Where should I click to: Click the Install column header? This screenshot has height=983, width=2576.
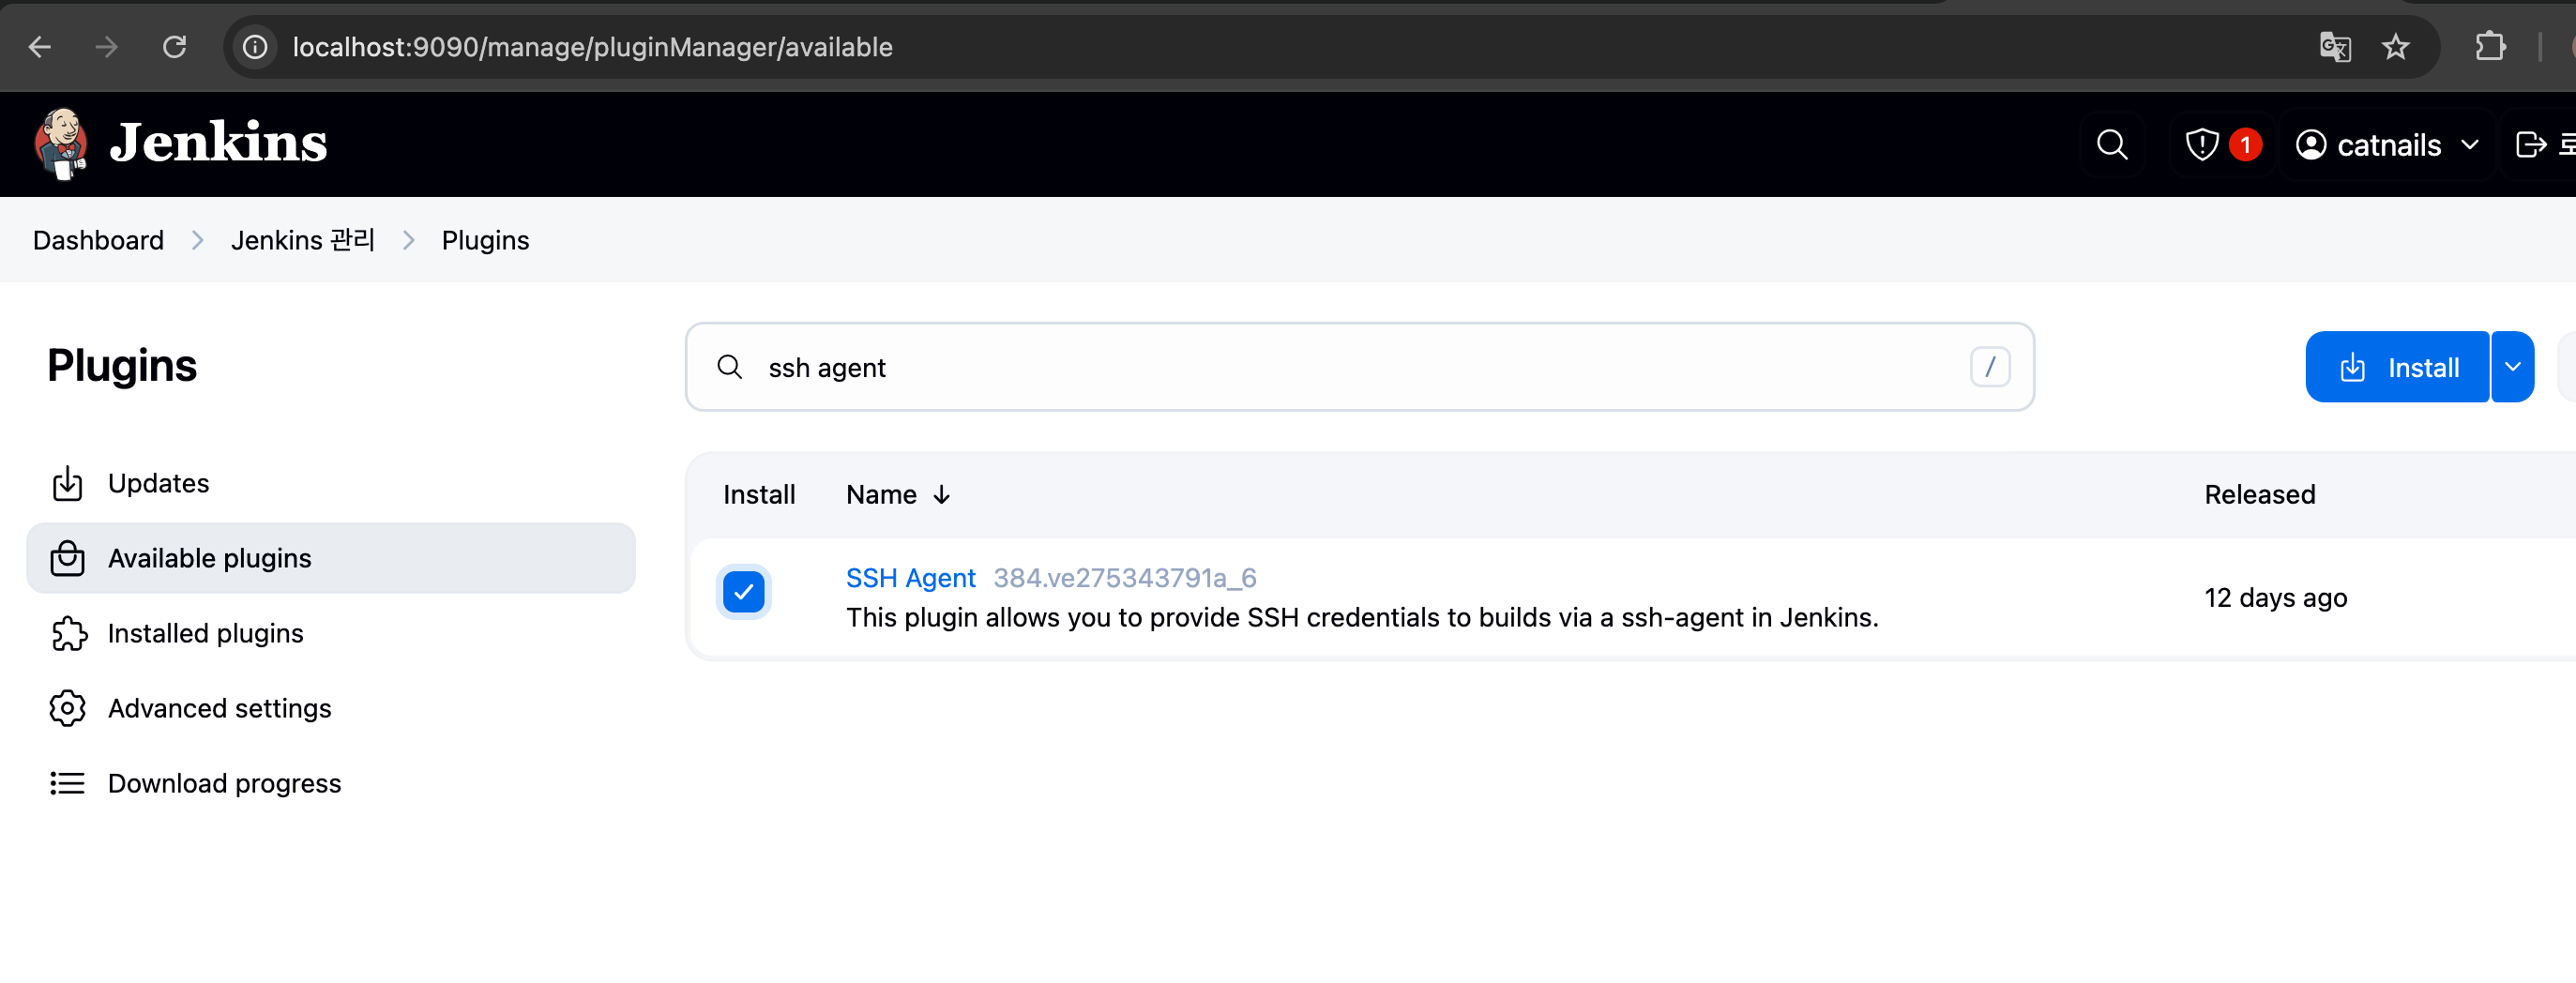point(759,495)
